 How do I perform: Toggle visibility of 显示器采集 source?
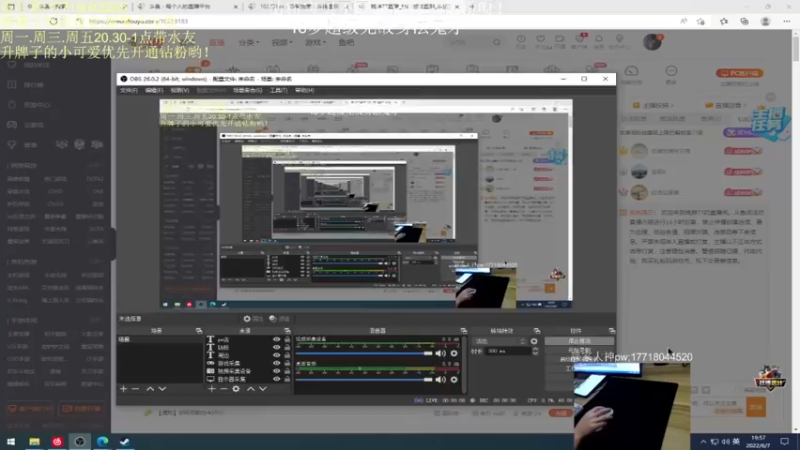[x=277, y=379]
